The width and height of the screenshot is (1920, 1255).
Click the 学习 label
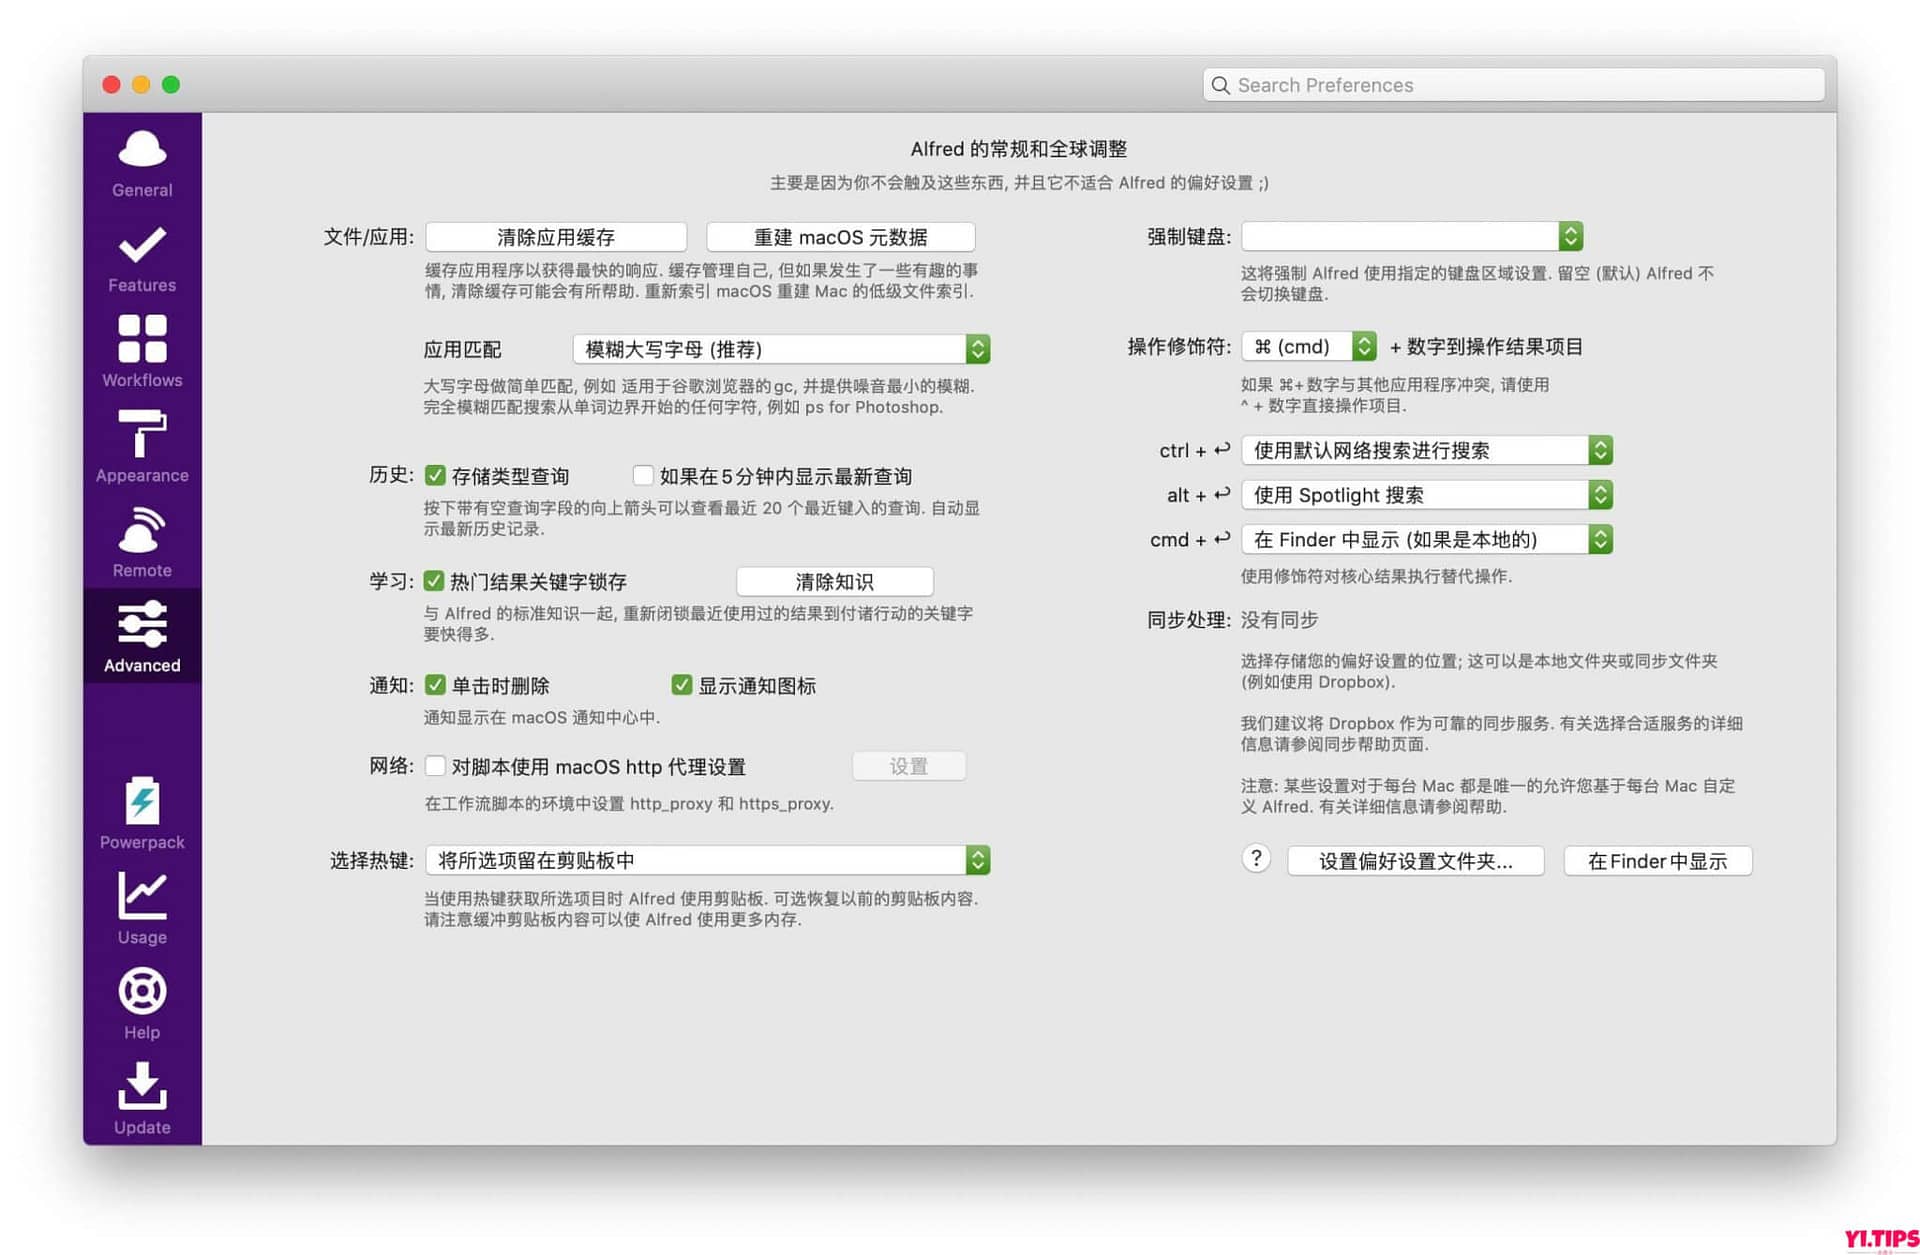coord(391,581)
